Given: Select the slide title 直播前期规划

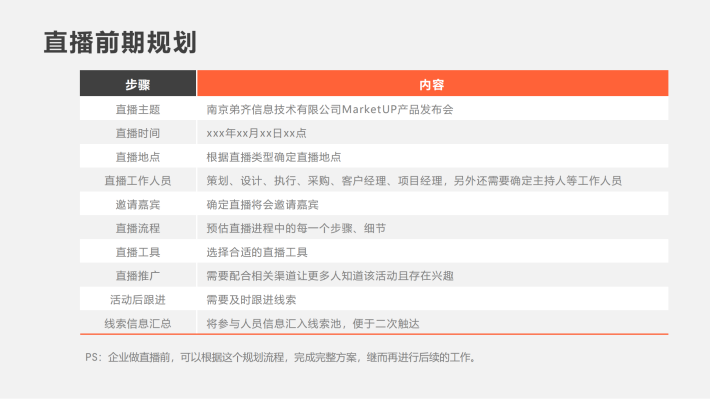Looking at the screenshot, I should [120, 43].
